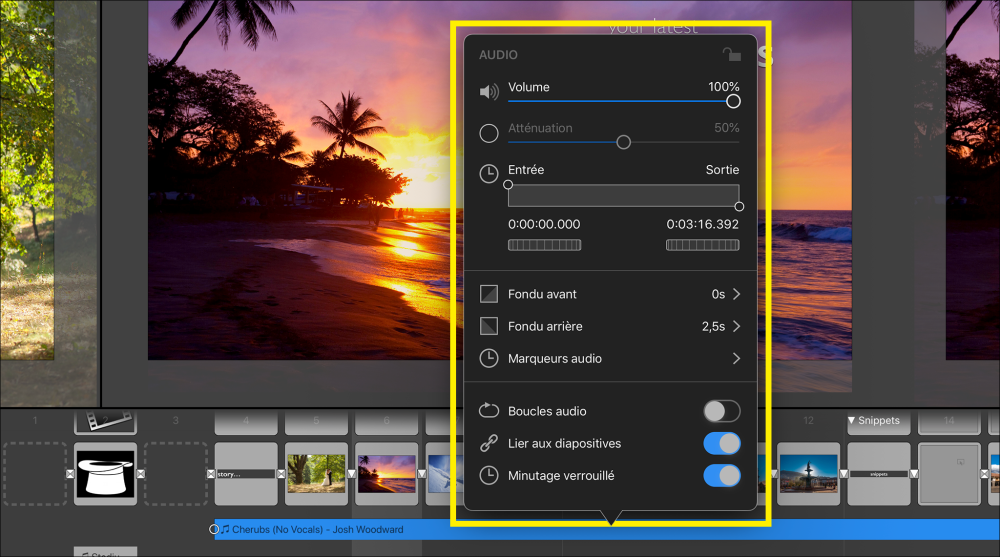1000x557 pixels.
Task: Open Fondu avant options via chevron
Action: pos(737,294)
